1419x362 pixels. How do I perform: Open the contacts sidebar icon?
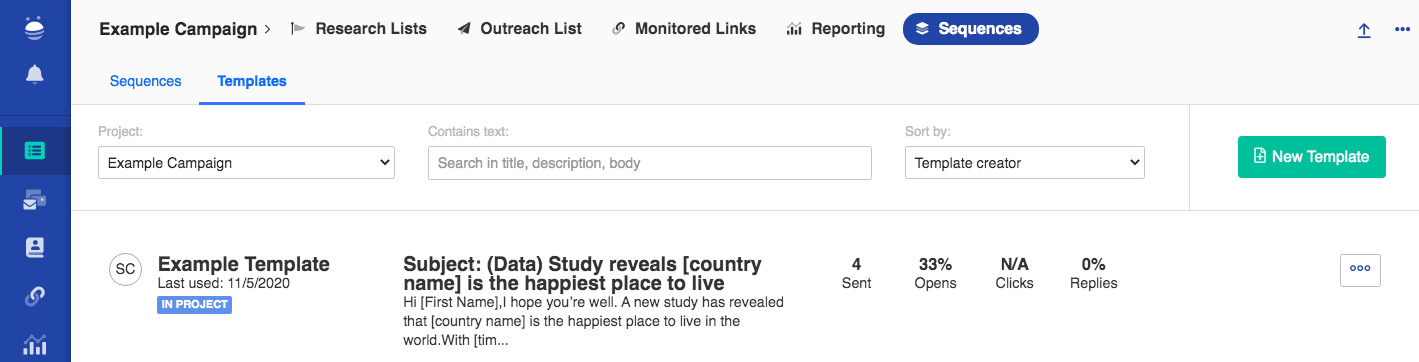35,247
